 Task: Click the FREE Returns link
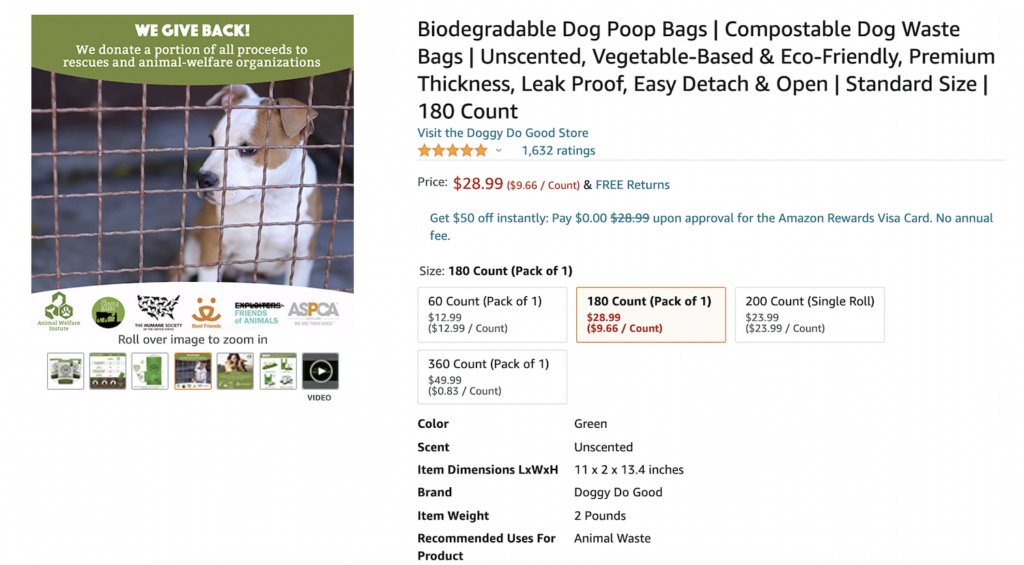coord(632,185)
